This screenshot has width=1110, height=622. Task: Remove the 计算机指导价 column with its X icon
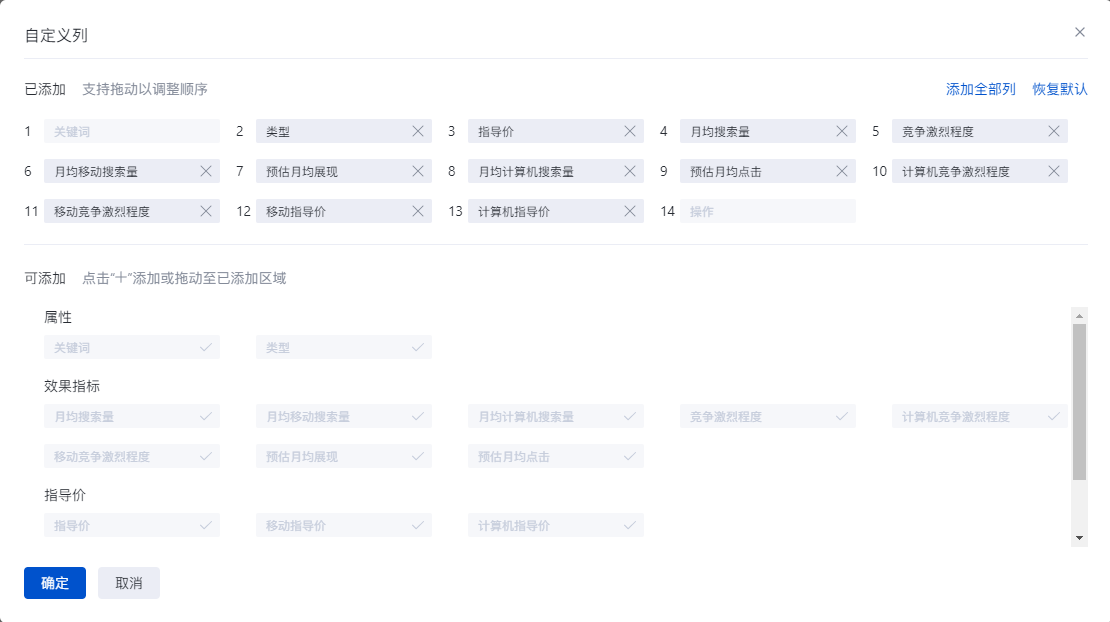click(x=630, y=211)
